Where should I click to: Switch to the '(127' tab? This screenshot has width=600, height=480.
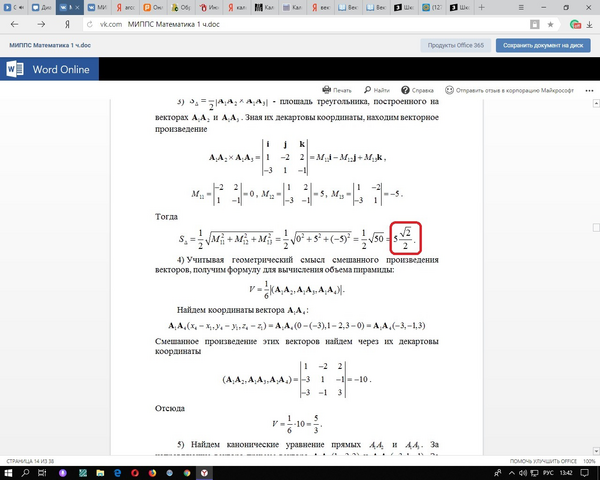click(x=432, y=7)
